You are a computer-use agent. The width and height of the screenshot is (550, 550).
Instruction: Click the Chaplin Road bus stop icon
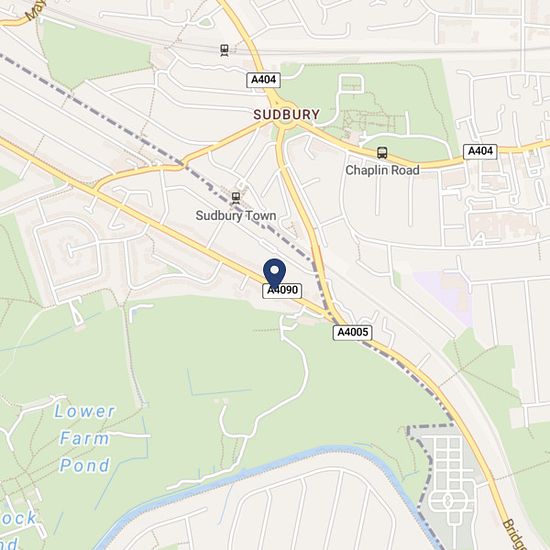[x=382, y=153]
